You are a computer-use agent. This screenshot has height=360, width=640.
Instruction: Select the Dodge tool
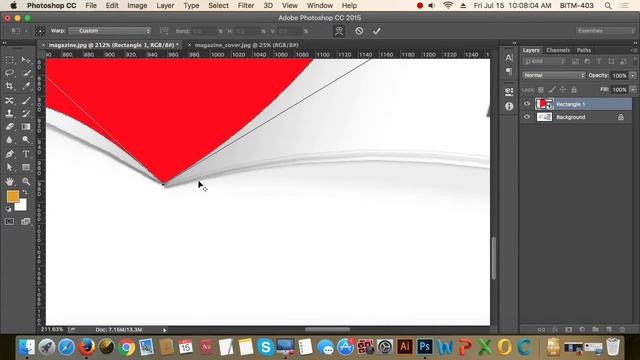click(x=26, y=140)
